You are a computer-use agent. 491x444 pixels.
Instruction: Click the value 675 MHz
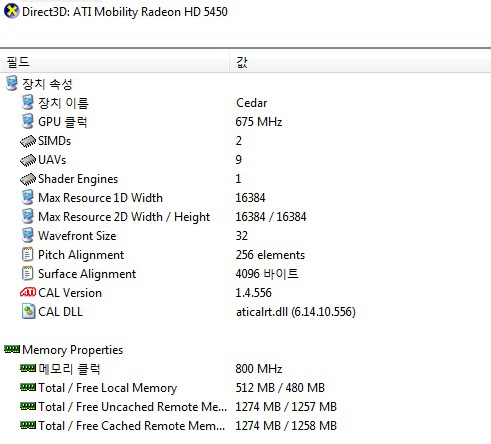point(259,122)
